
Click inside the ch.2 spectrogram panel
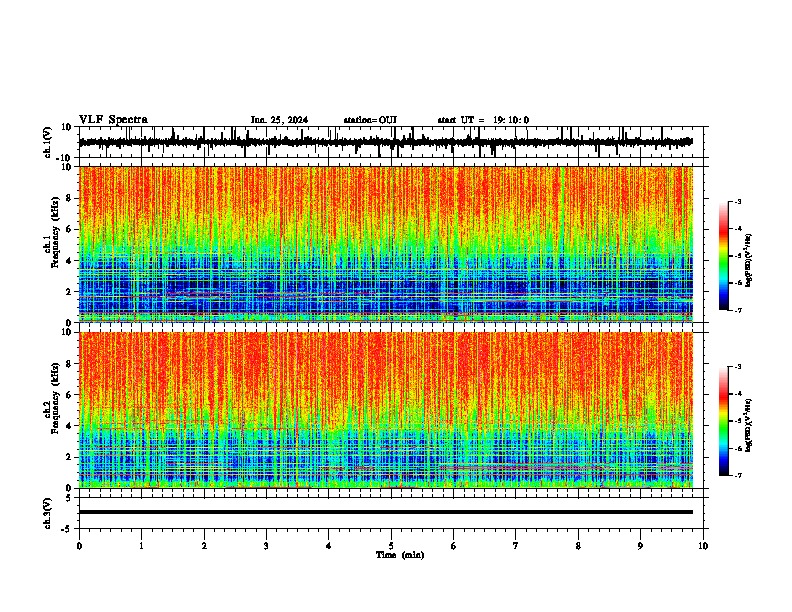pos(385,410)
